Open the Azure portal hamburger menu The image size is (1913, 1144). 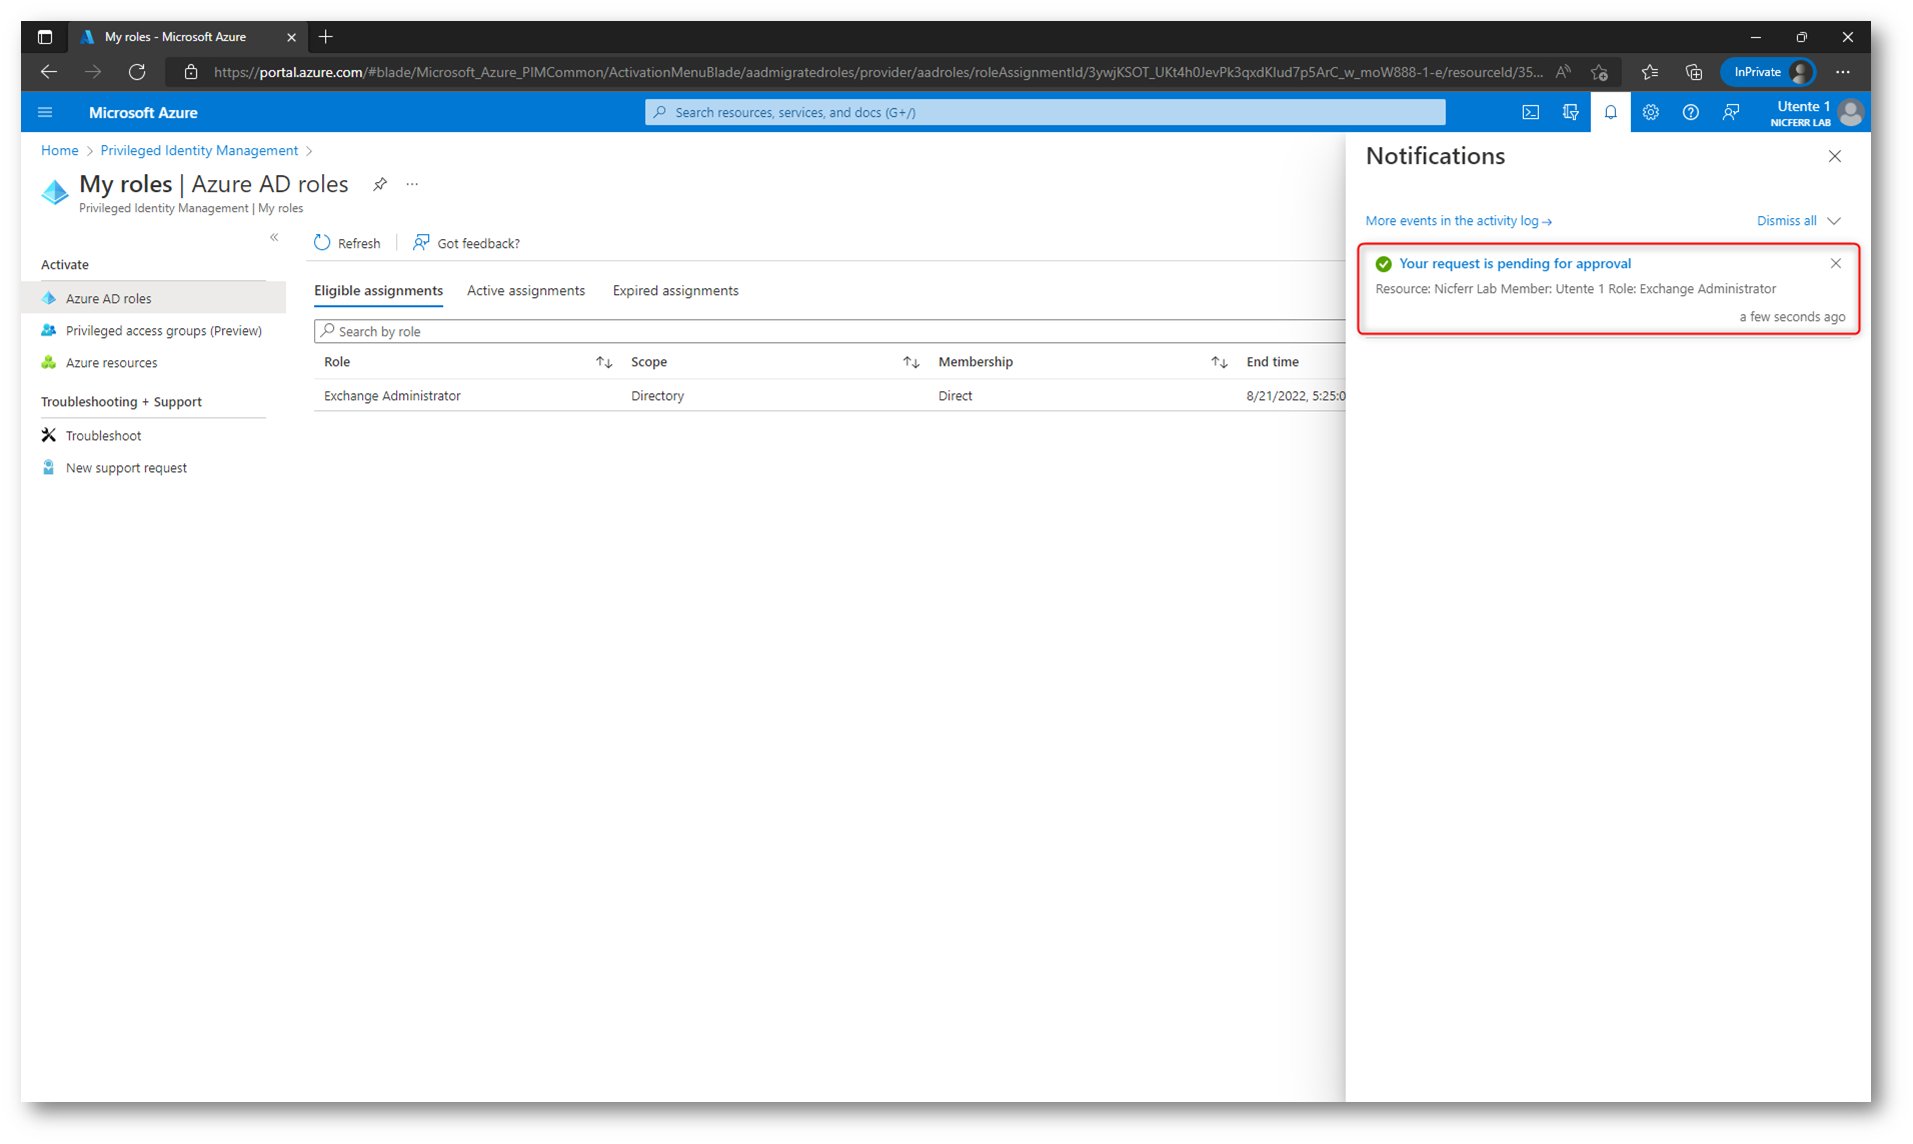point(45,112)
